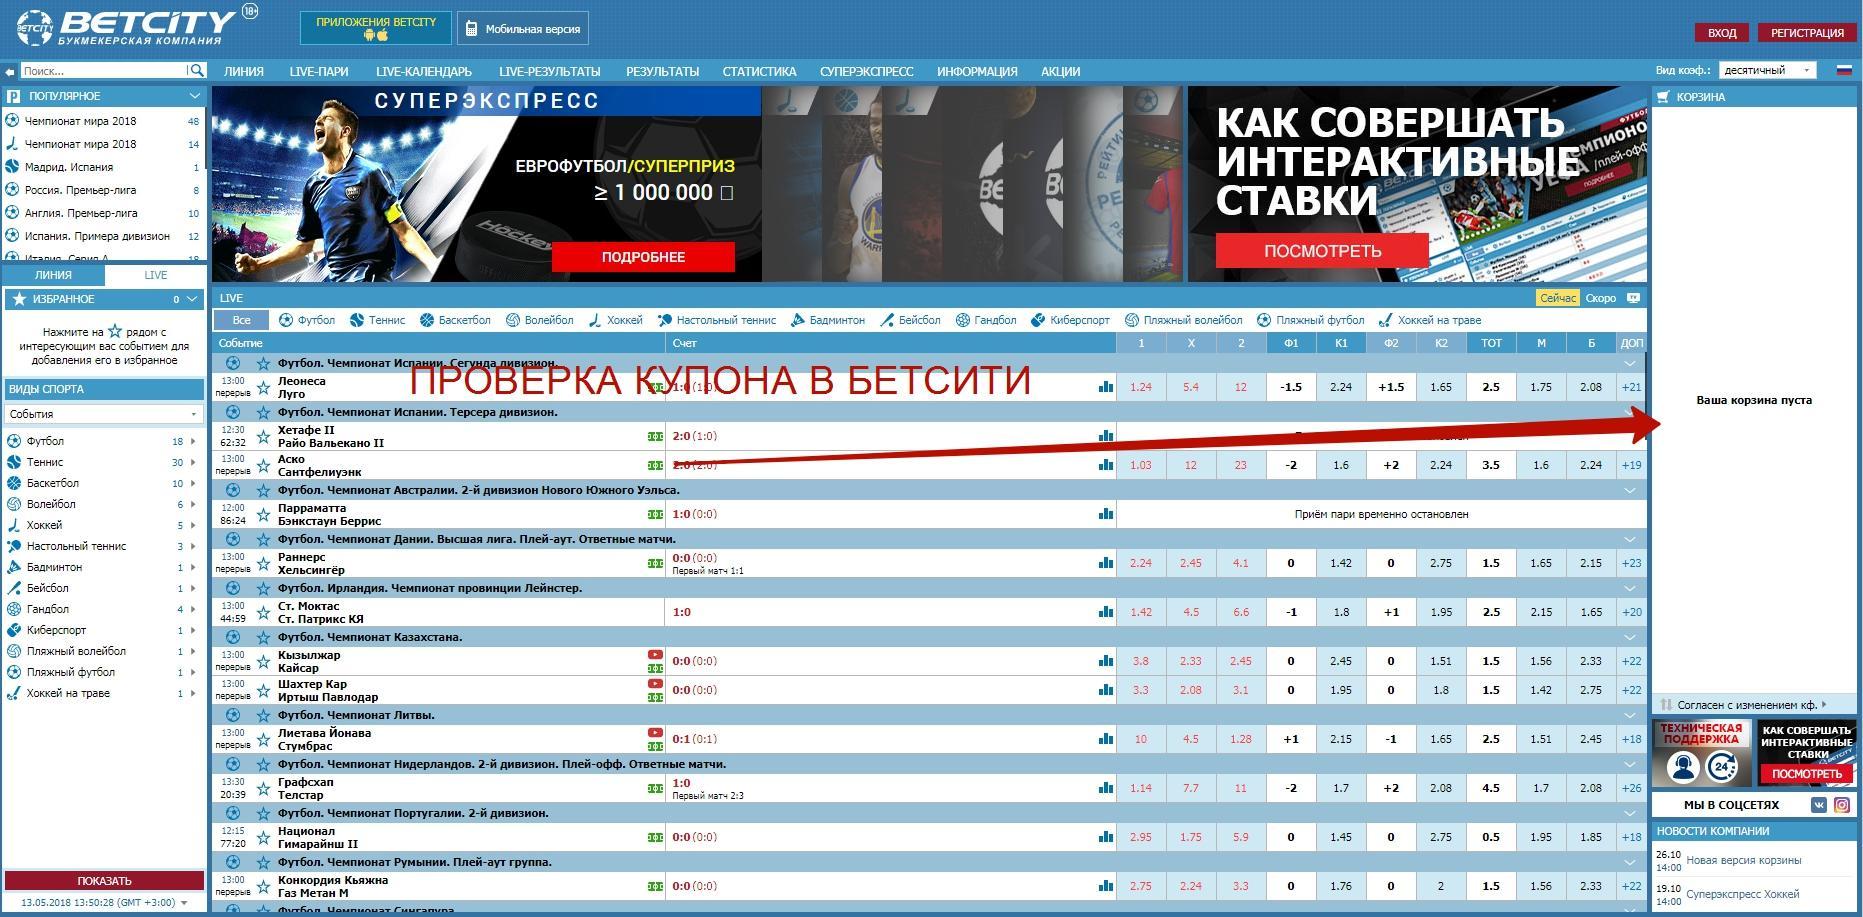Filter live events by Баскетбол icon

coord(427,320)
